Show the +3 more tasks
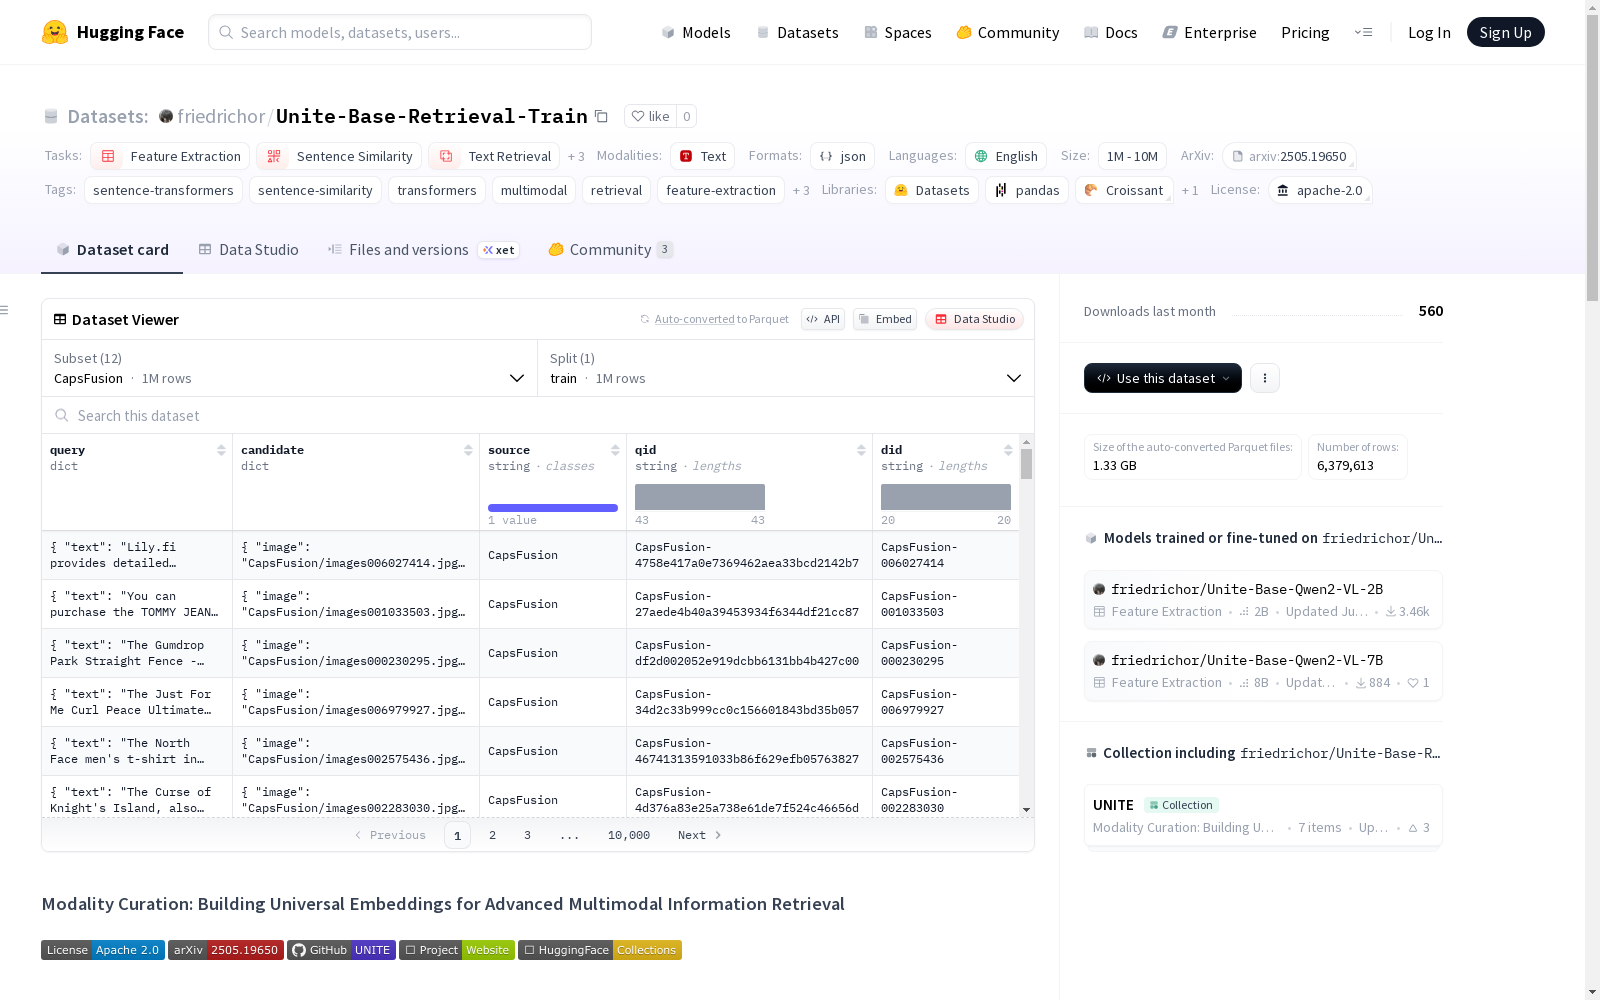The height and width of the screenshot is (1000, 1600). [576, 156]
